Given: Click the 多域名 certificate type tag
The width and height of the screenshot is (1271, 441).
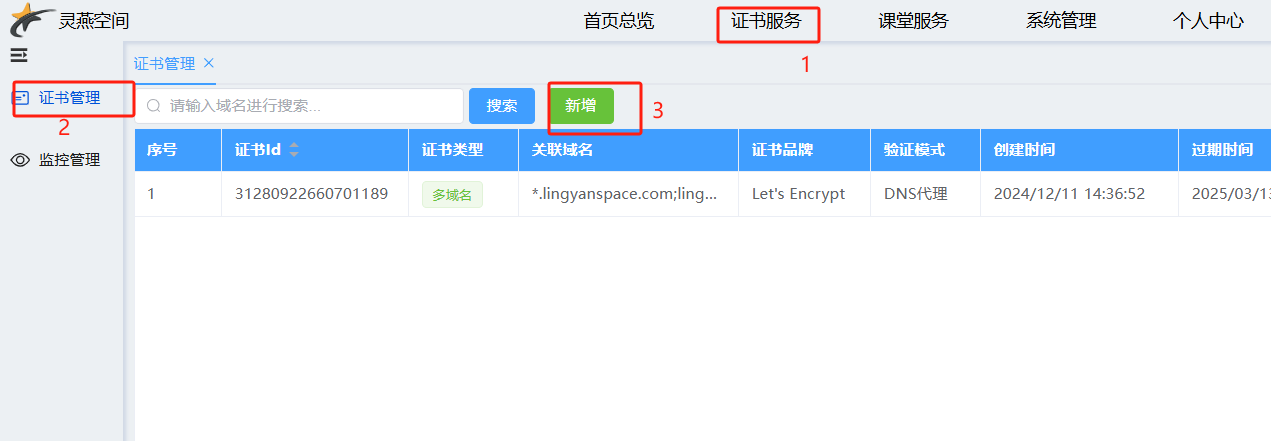Looking at the screenshot, I should click(452, 195).
